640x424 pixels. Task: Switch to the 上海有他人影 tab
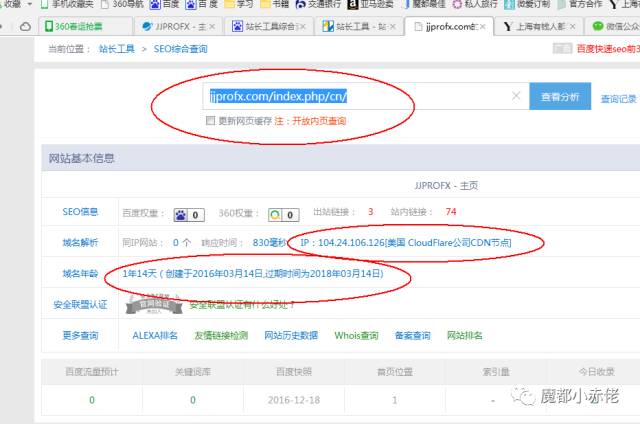pos(539,27)
